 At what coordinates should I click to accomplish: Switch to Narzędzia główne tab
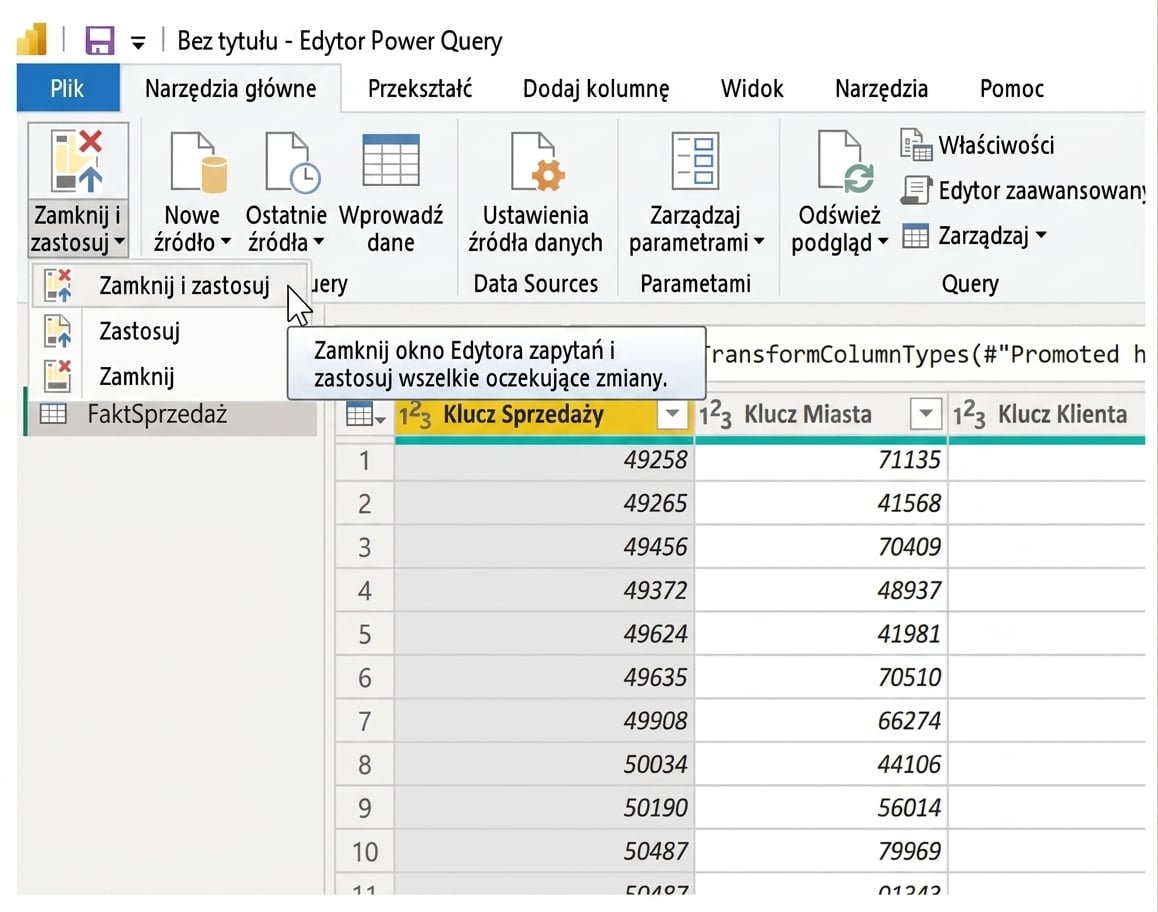(230, 89)
